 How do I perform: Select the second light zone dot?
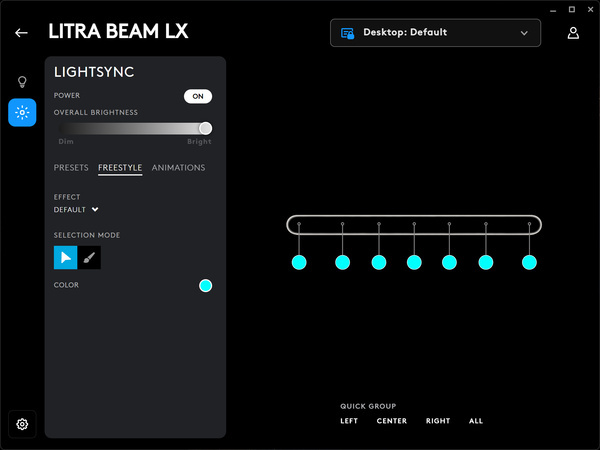[x=342, y=262]
